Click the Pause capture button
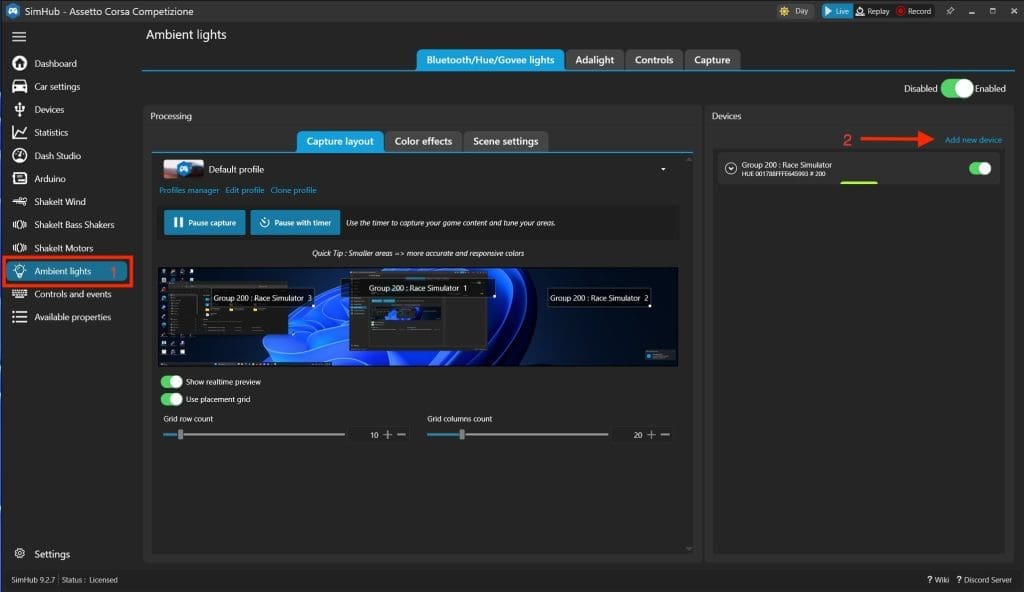 (x=204, y=223)
